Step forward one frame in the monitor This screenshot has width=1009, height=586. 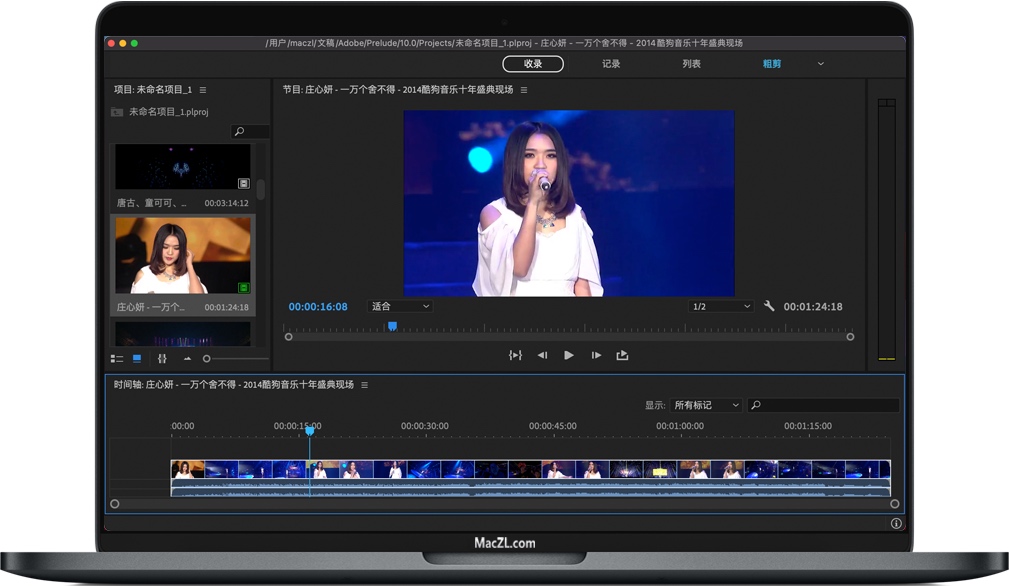pyautogui.click(x=597, y=355)
